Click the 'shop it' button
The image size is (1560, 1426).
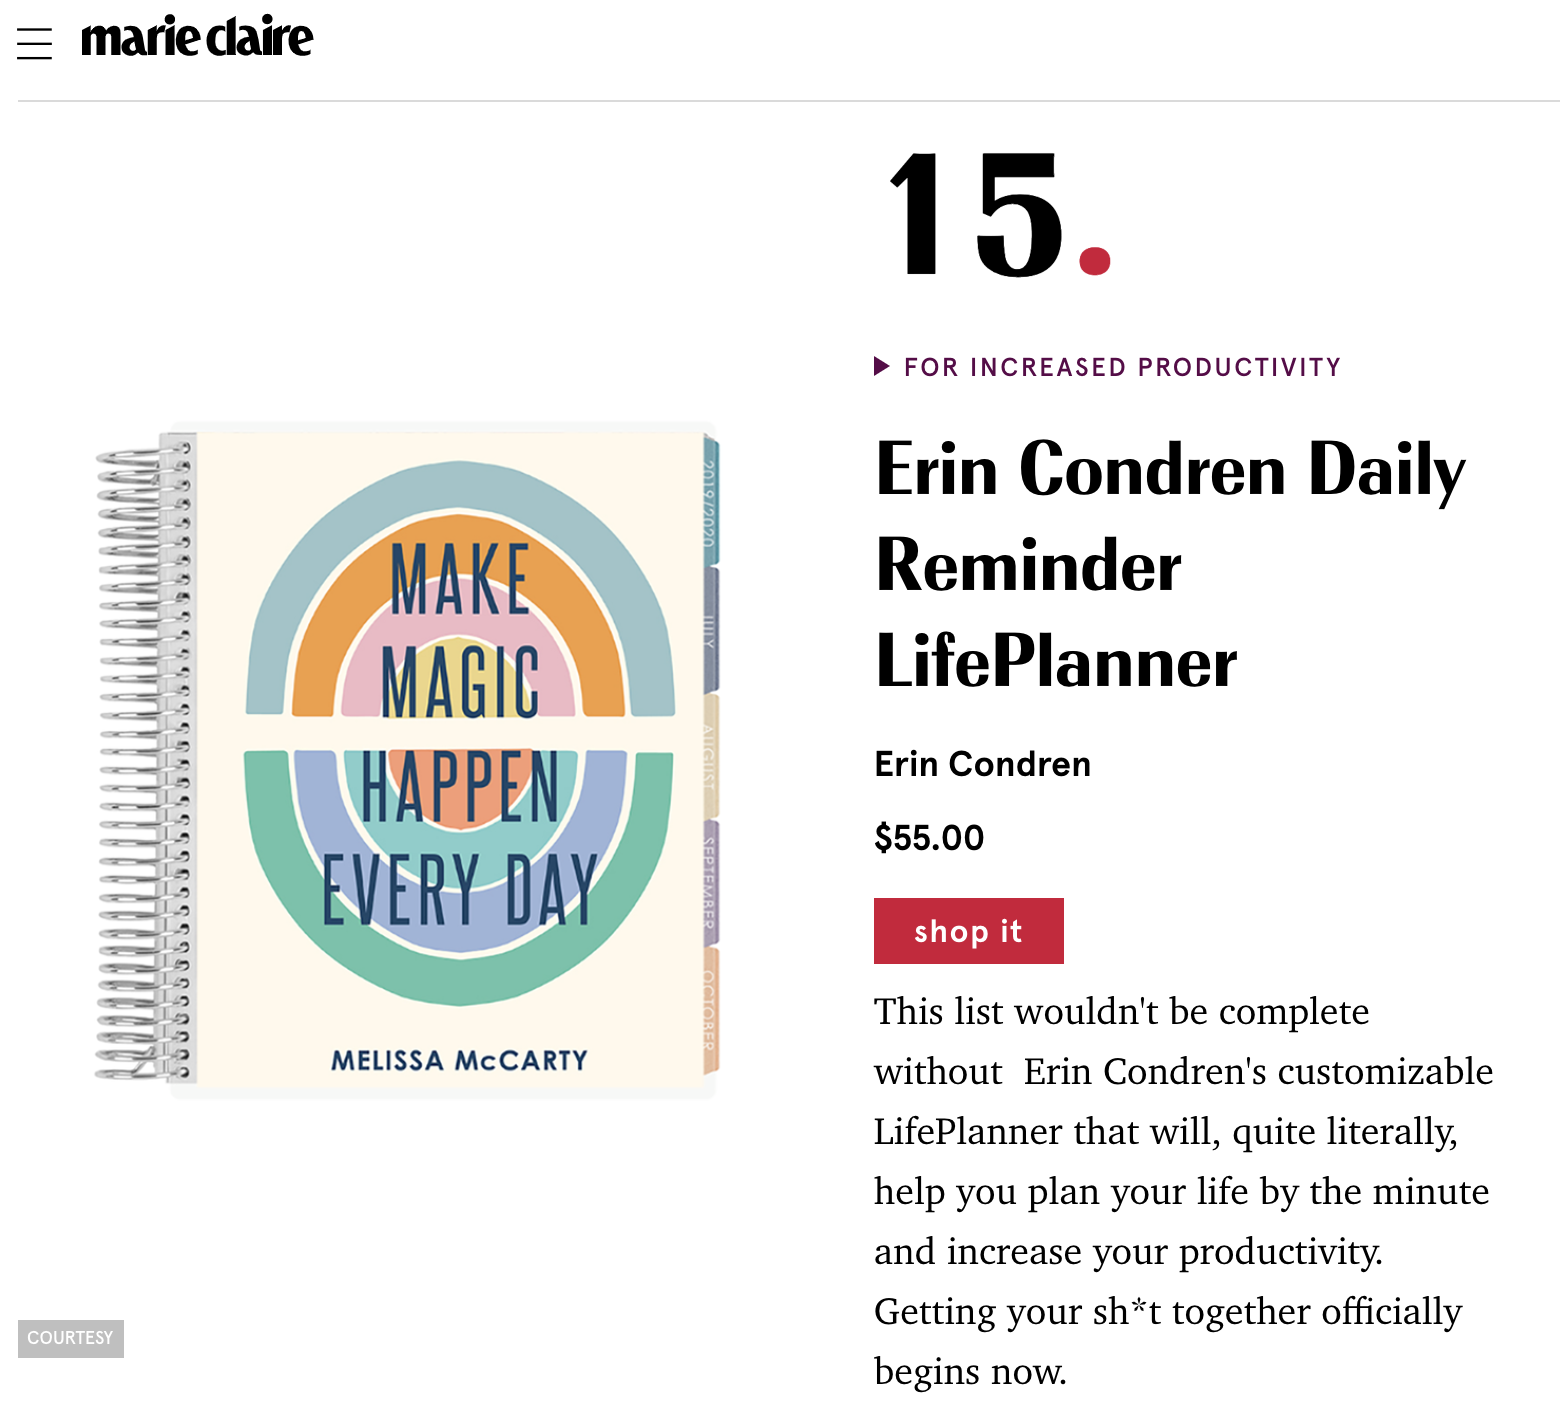coord(967,930)
